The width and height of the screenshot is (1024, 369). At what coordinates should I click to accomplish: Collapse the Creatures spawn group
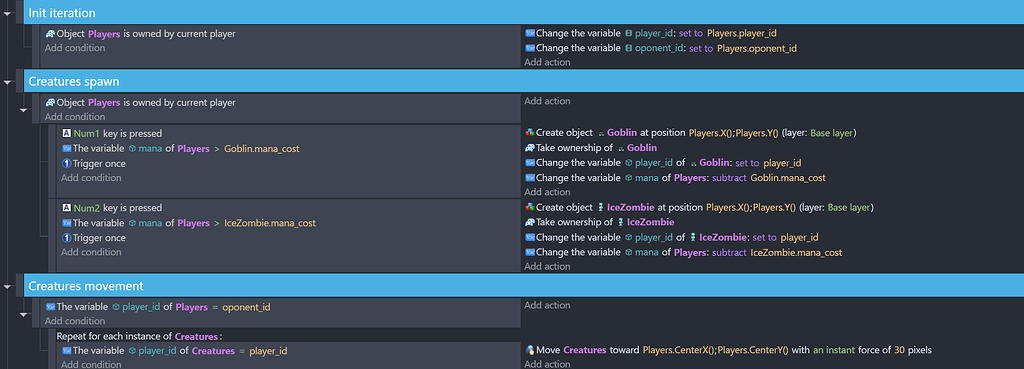tap(7, 82)
